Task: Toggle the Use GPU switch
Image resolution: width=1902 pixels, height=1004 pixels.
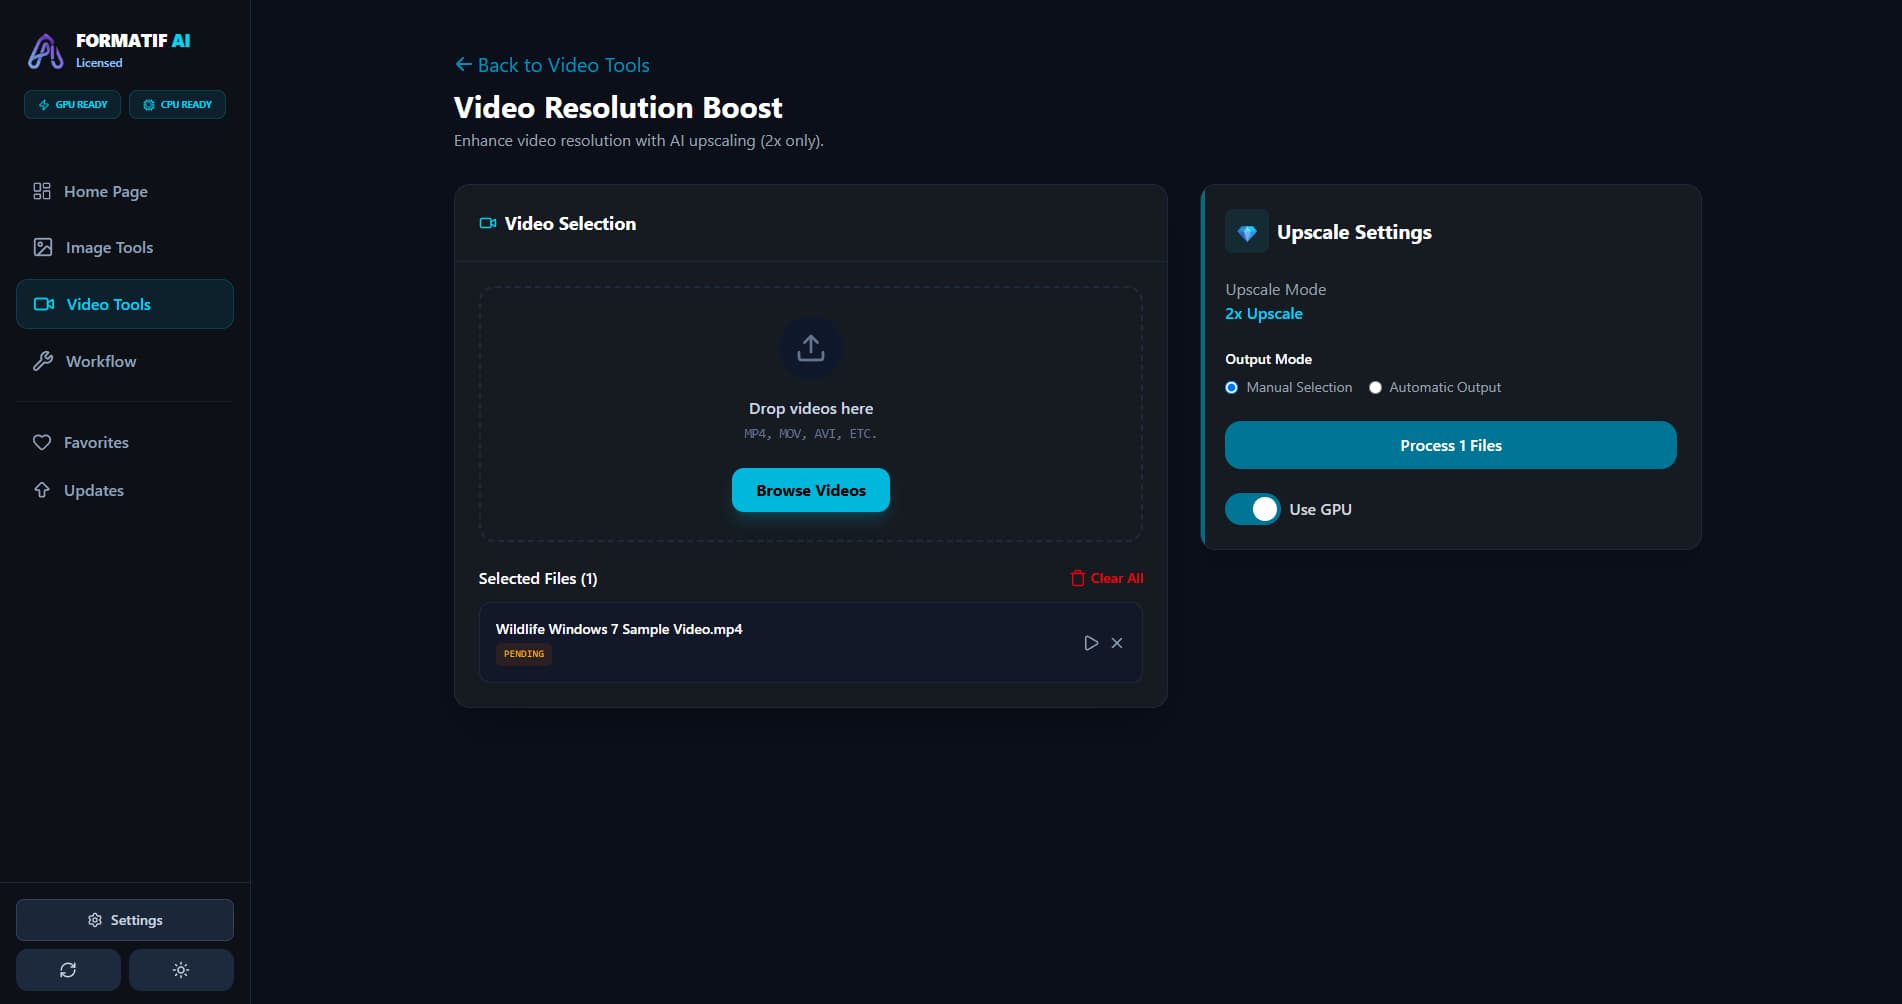Action: 1253,509
